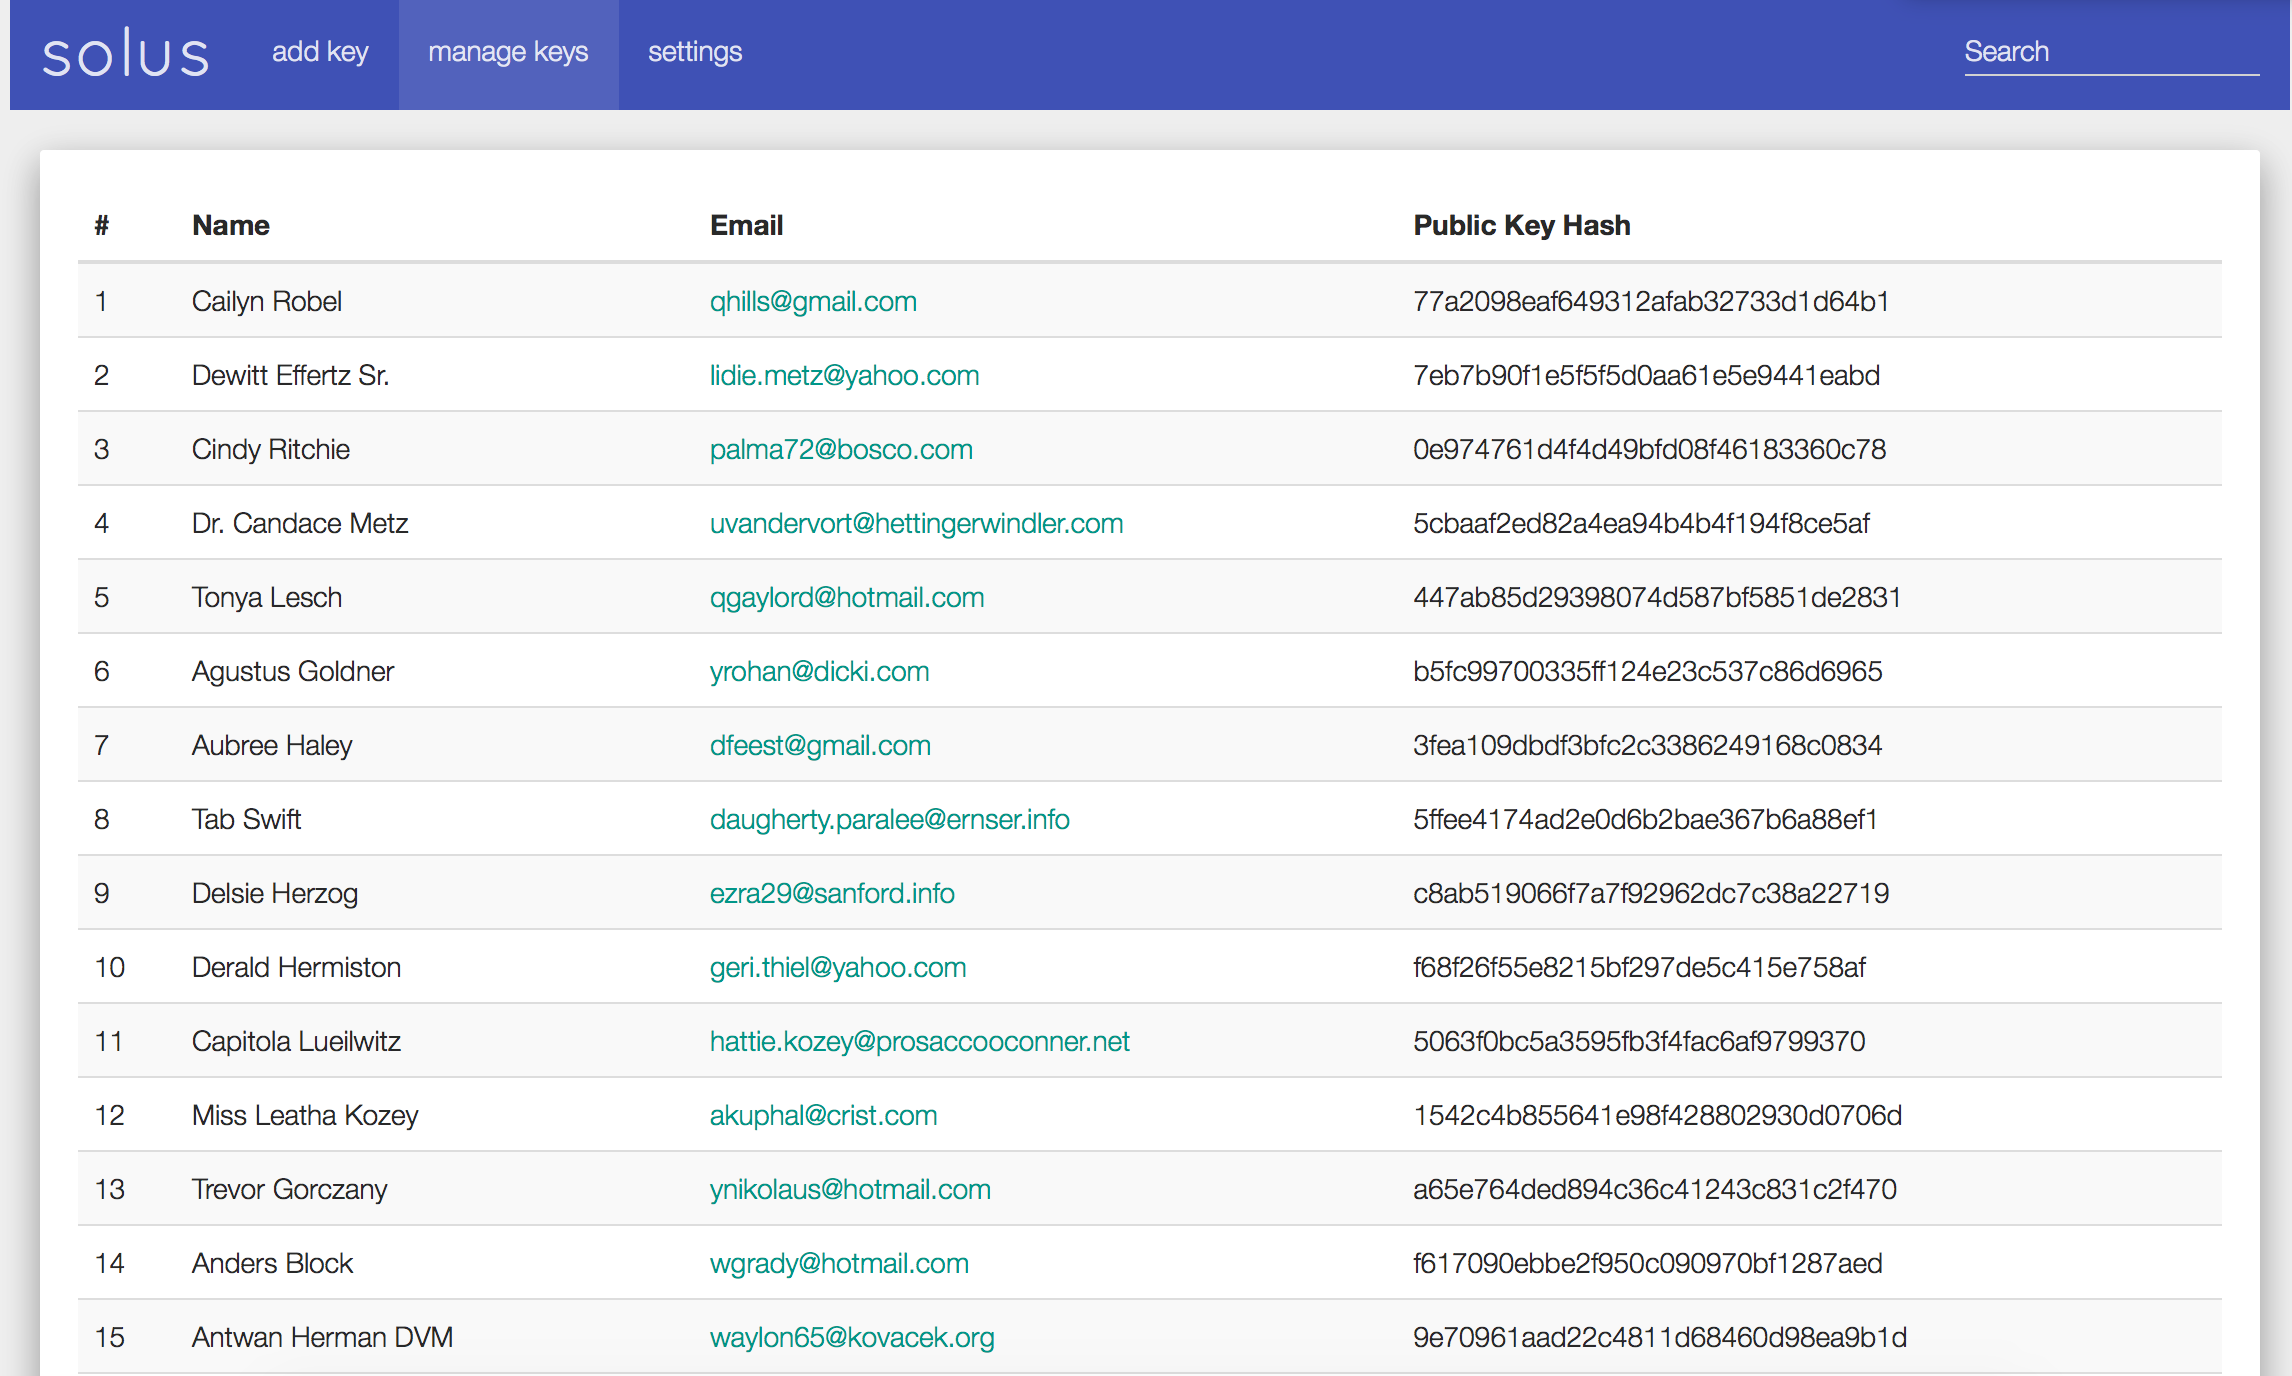Click the lidie.metz@yahoo.com email link
Image resolution: width=2292 pixels, height=1376 pixels.
point(844,375)
